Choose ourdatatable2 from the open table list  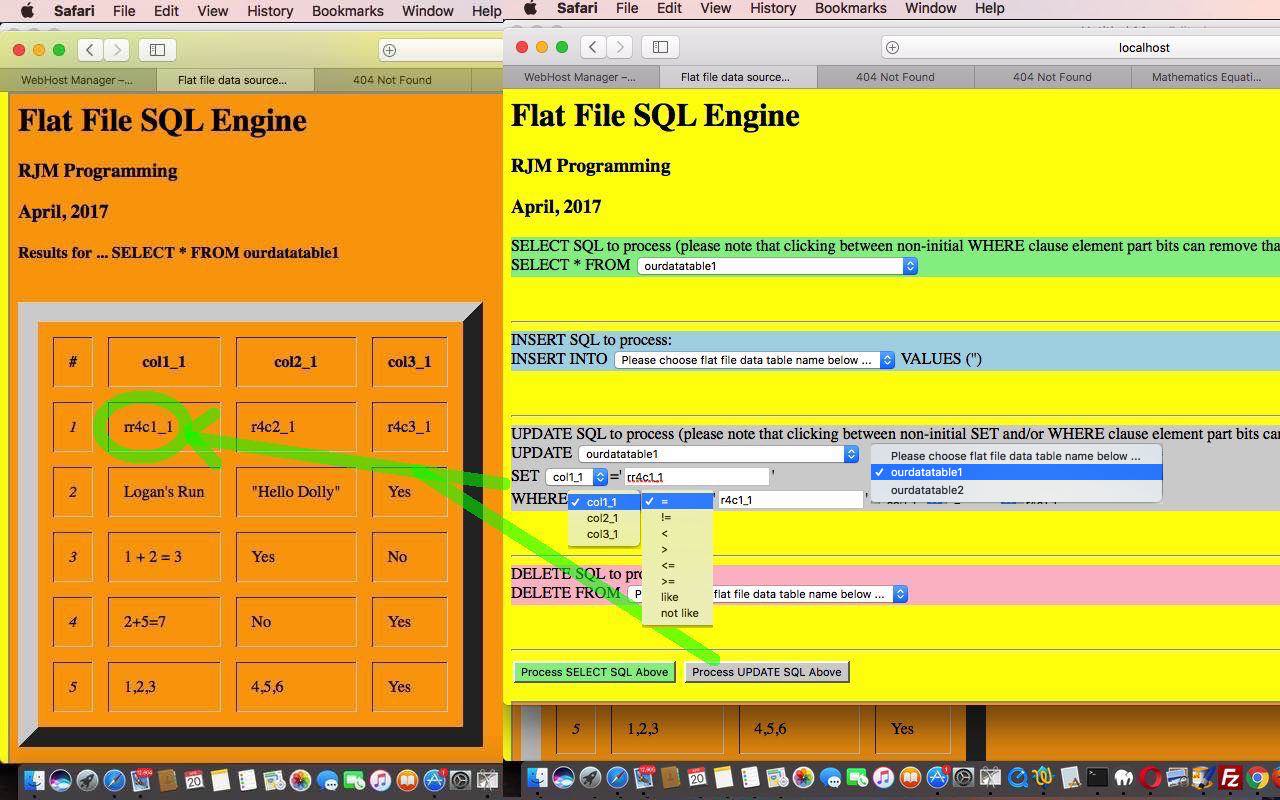(927, 490)
